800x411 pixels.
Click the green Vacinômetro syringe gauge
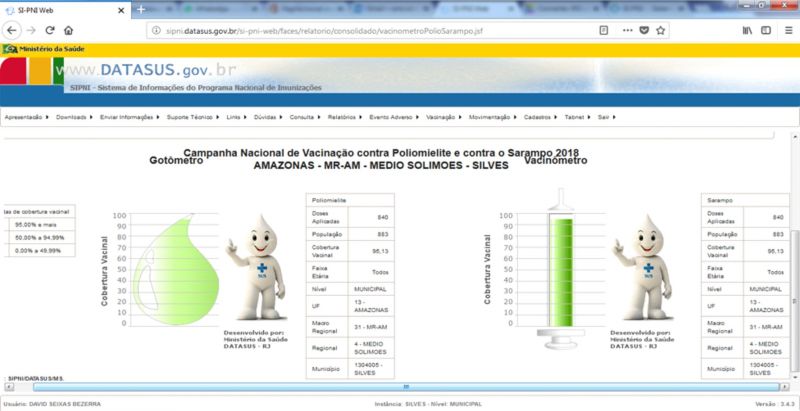point(561,270)
